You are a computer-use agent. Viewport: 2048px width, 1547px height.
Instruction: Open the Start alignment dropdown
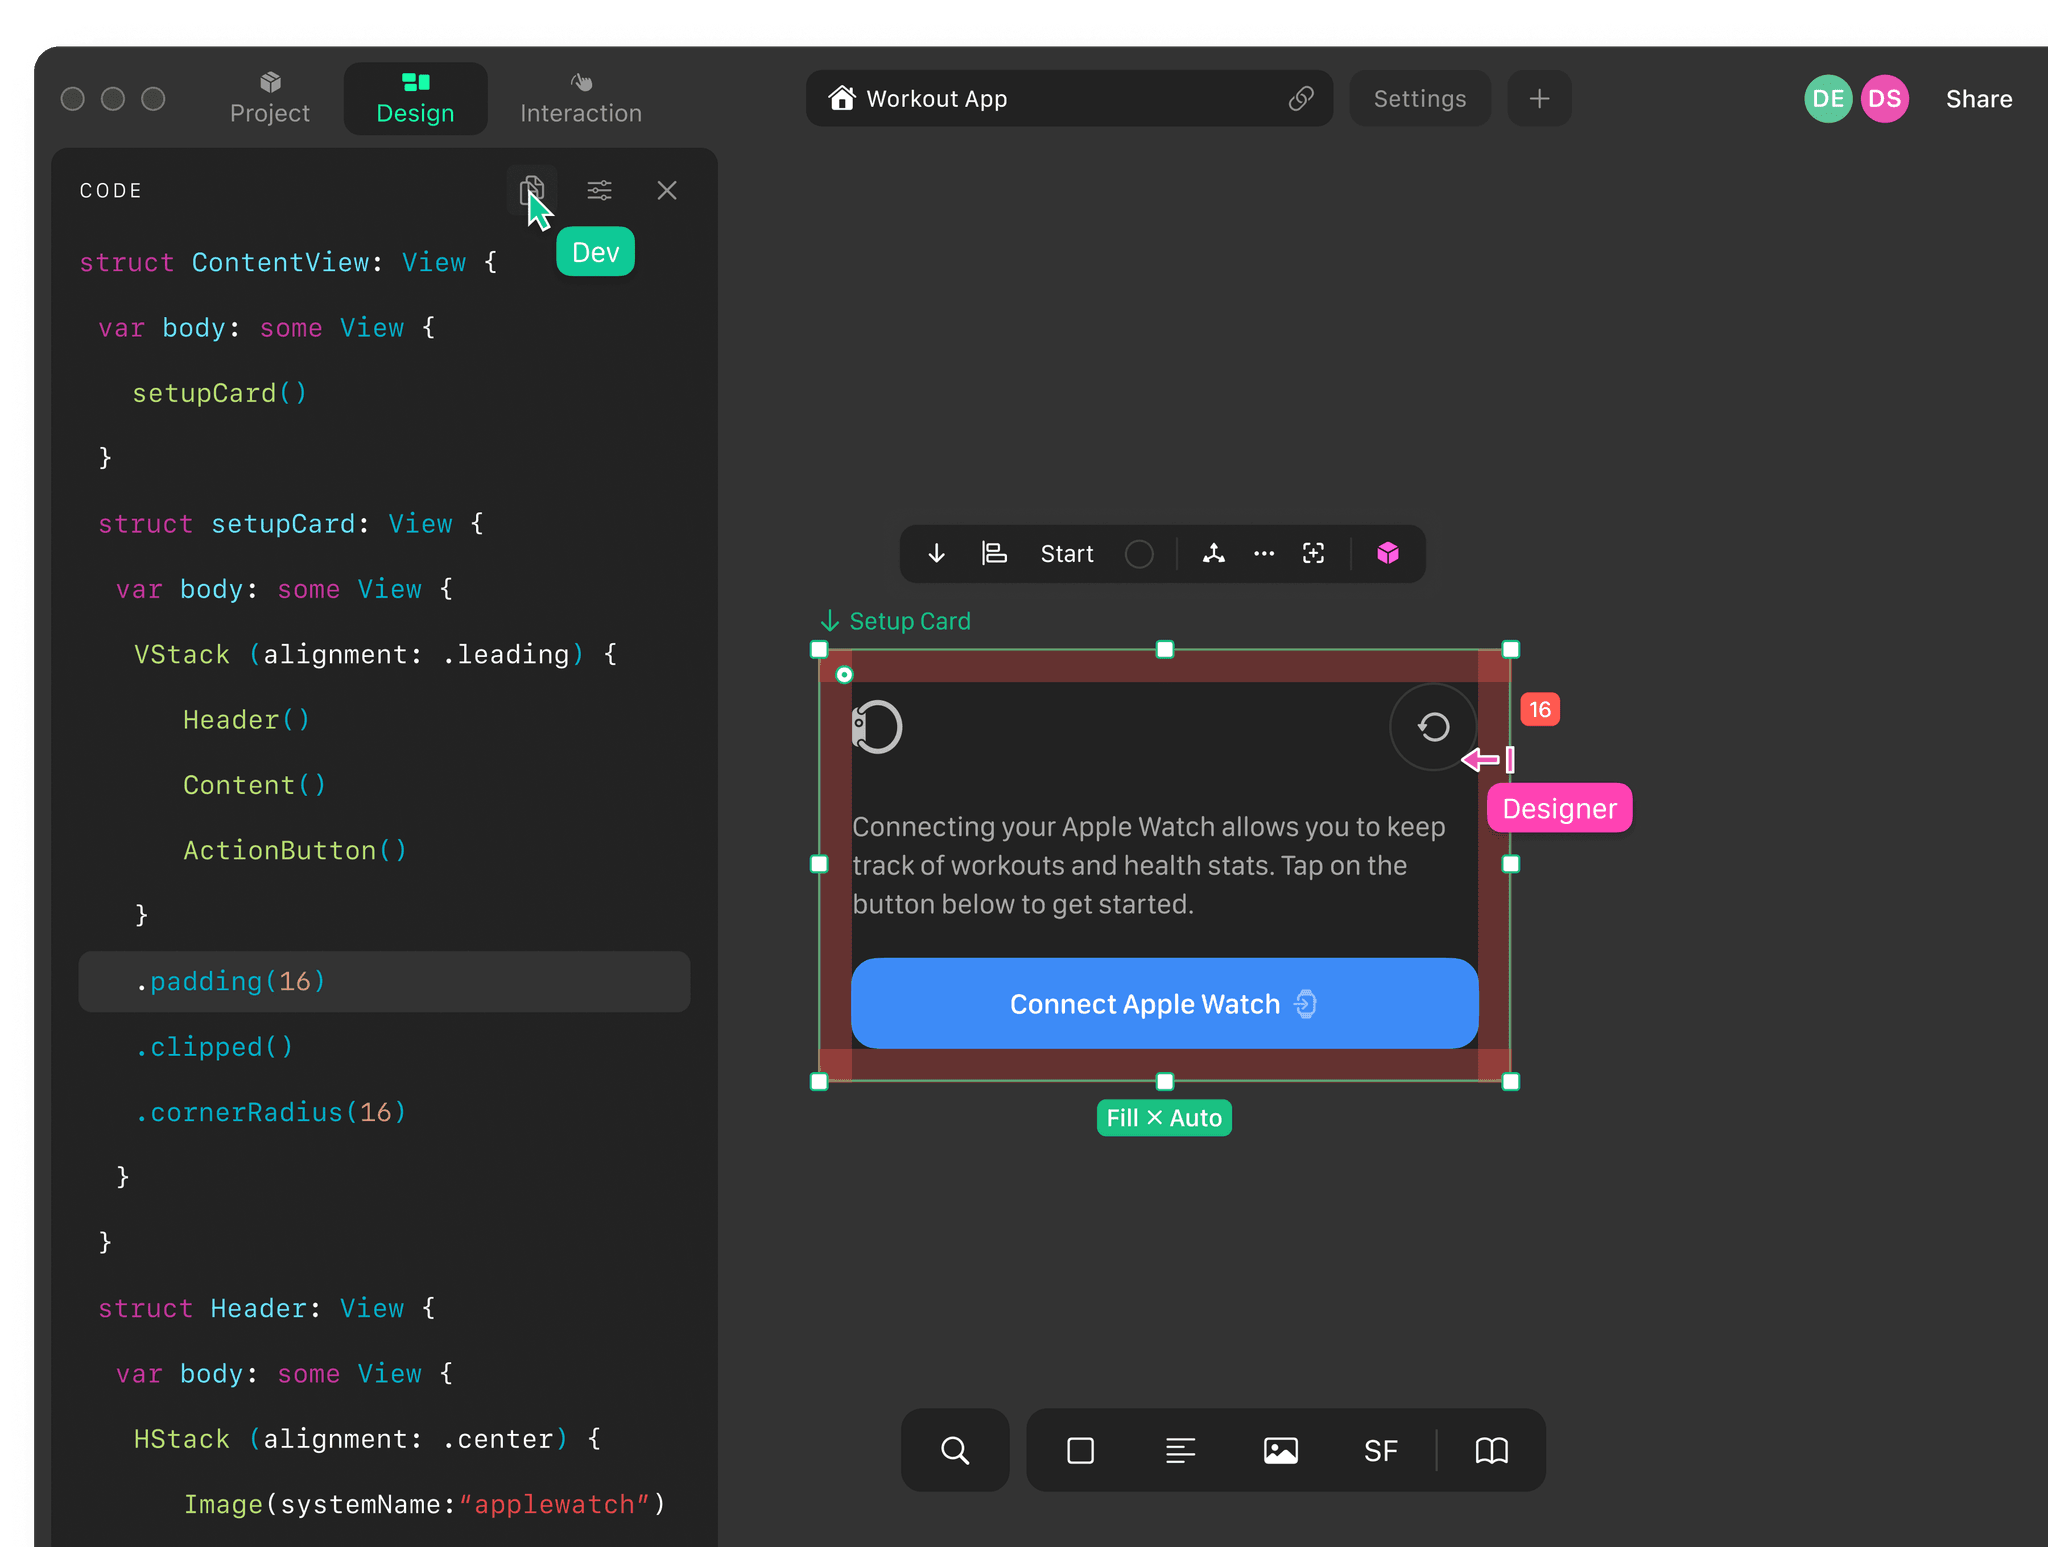[x=1066, y=553]
